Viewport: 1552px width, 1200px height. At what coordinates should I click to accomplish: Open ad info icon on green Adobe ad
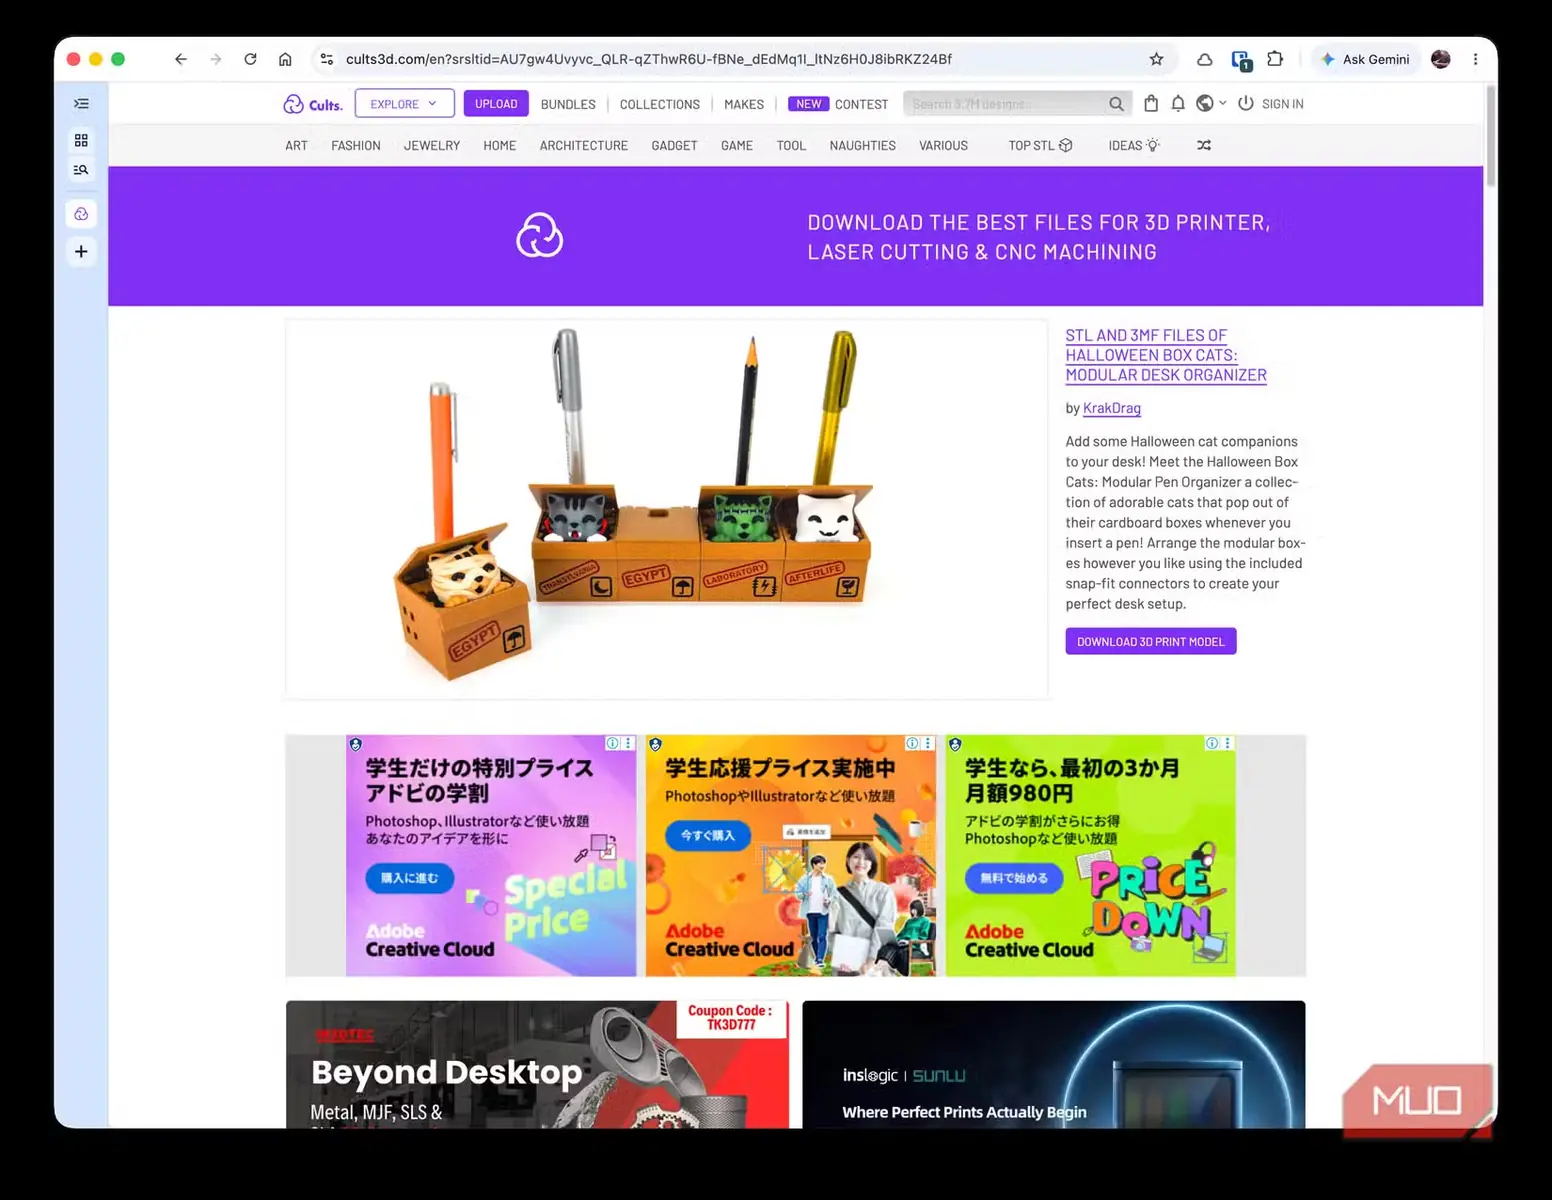pyautogui.click(x=1212, y=743)
